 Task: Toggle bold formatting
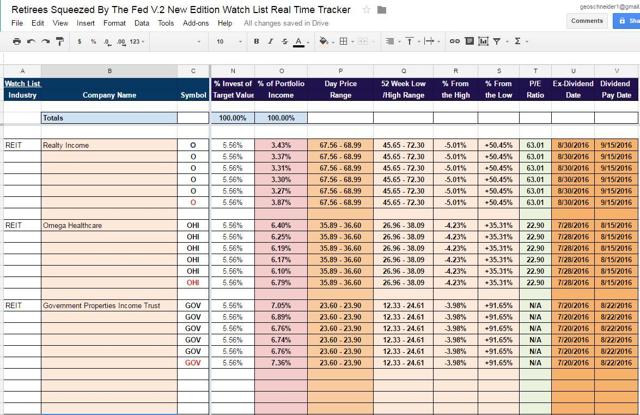[x=256, y=41]
